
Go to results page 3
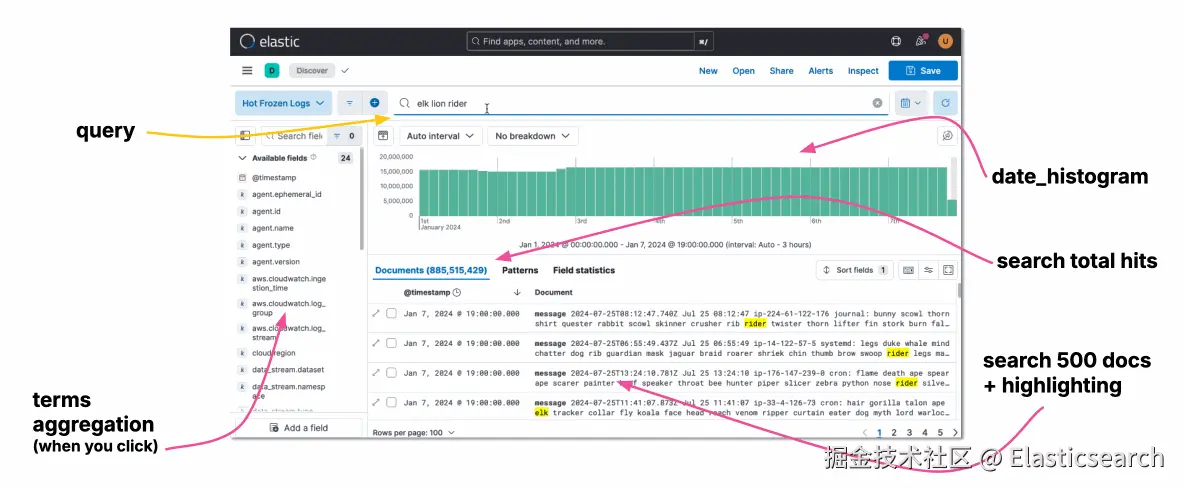point(909,433)
